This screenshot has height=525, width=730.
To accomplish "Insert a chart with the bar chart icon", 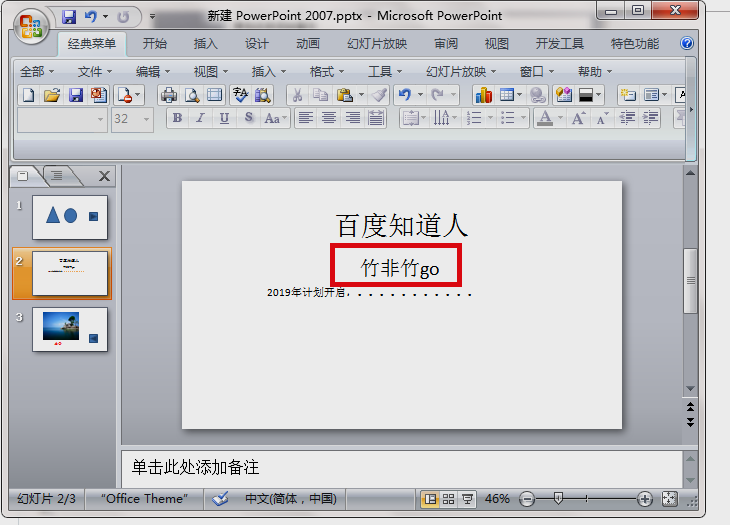I will (x=484, y=95).
